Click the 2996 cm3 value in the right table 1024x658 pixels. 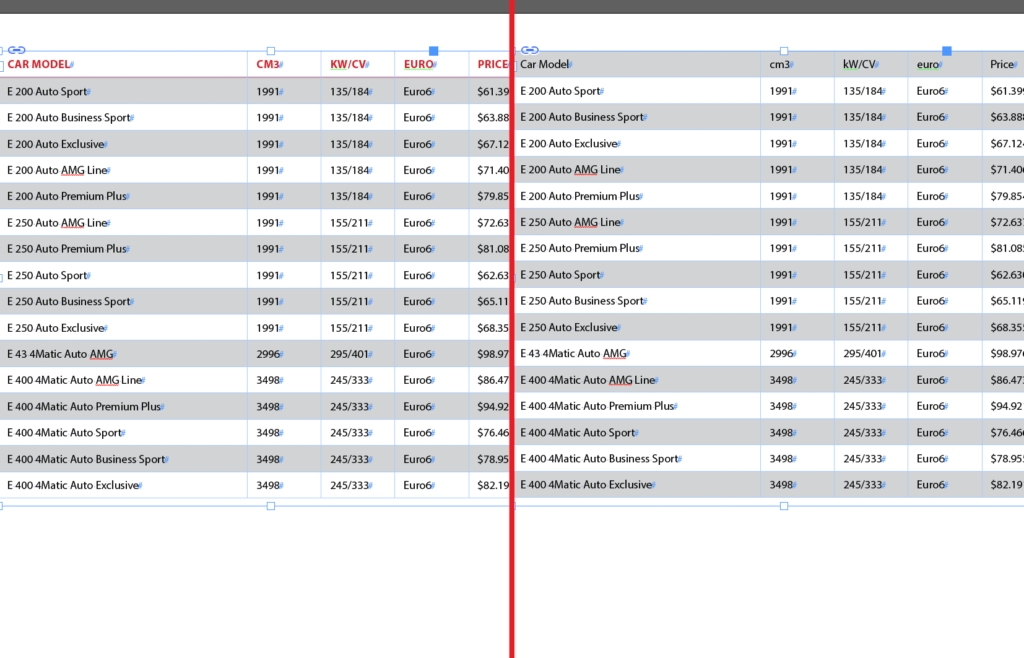click(x=781, y=353)
